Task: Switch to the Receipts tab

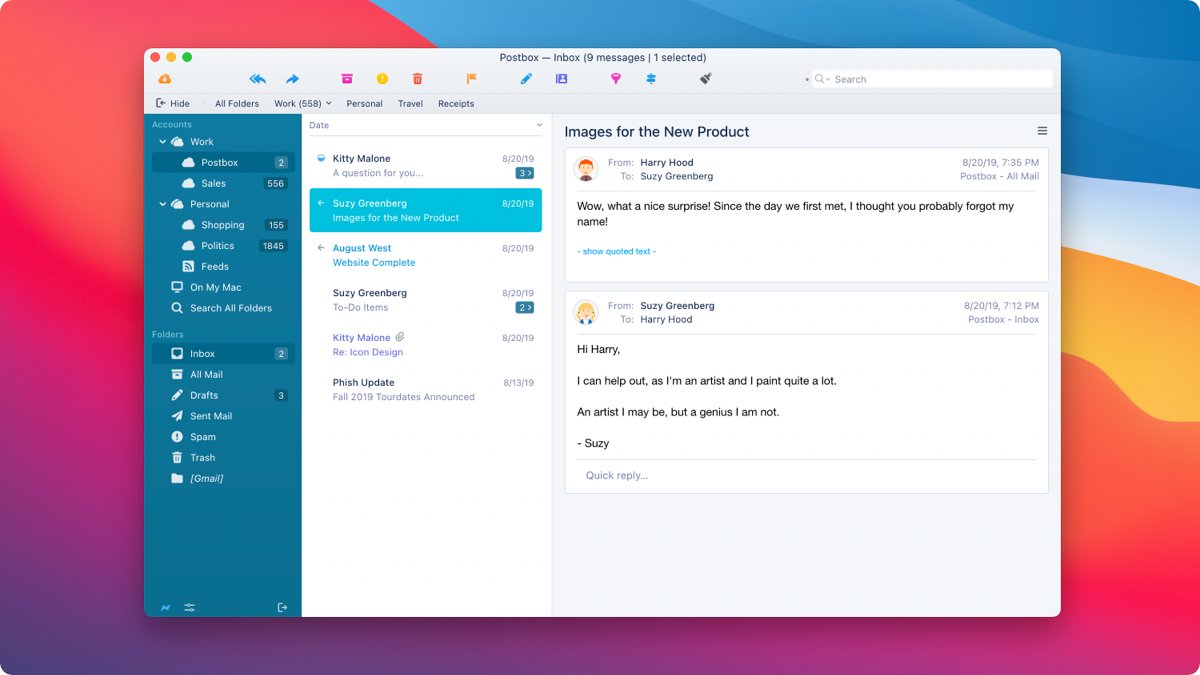Action: [x=456, y=104]
